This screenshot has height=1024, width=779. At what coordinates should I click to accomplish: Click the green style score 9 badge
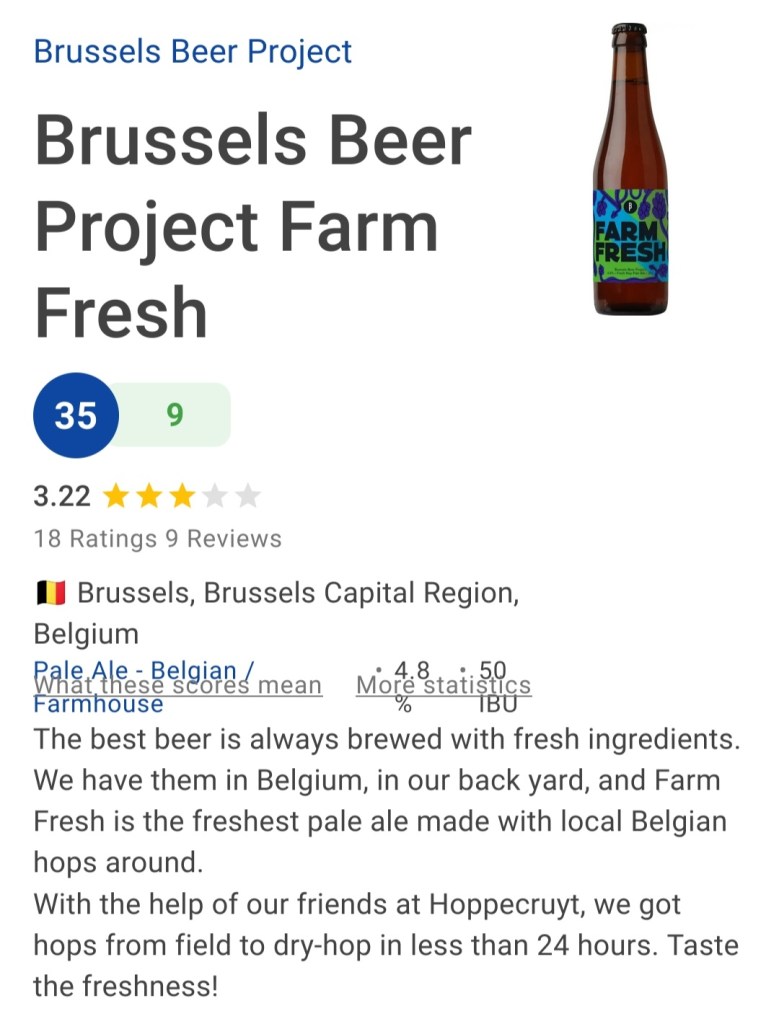click(175, 414)
